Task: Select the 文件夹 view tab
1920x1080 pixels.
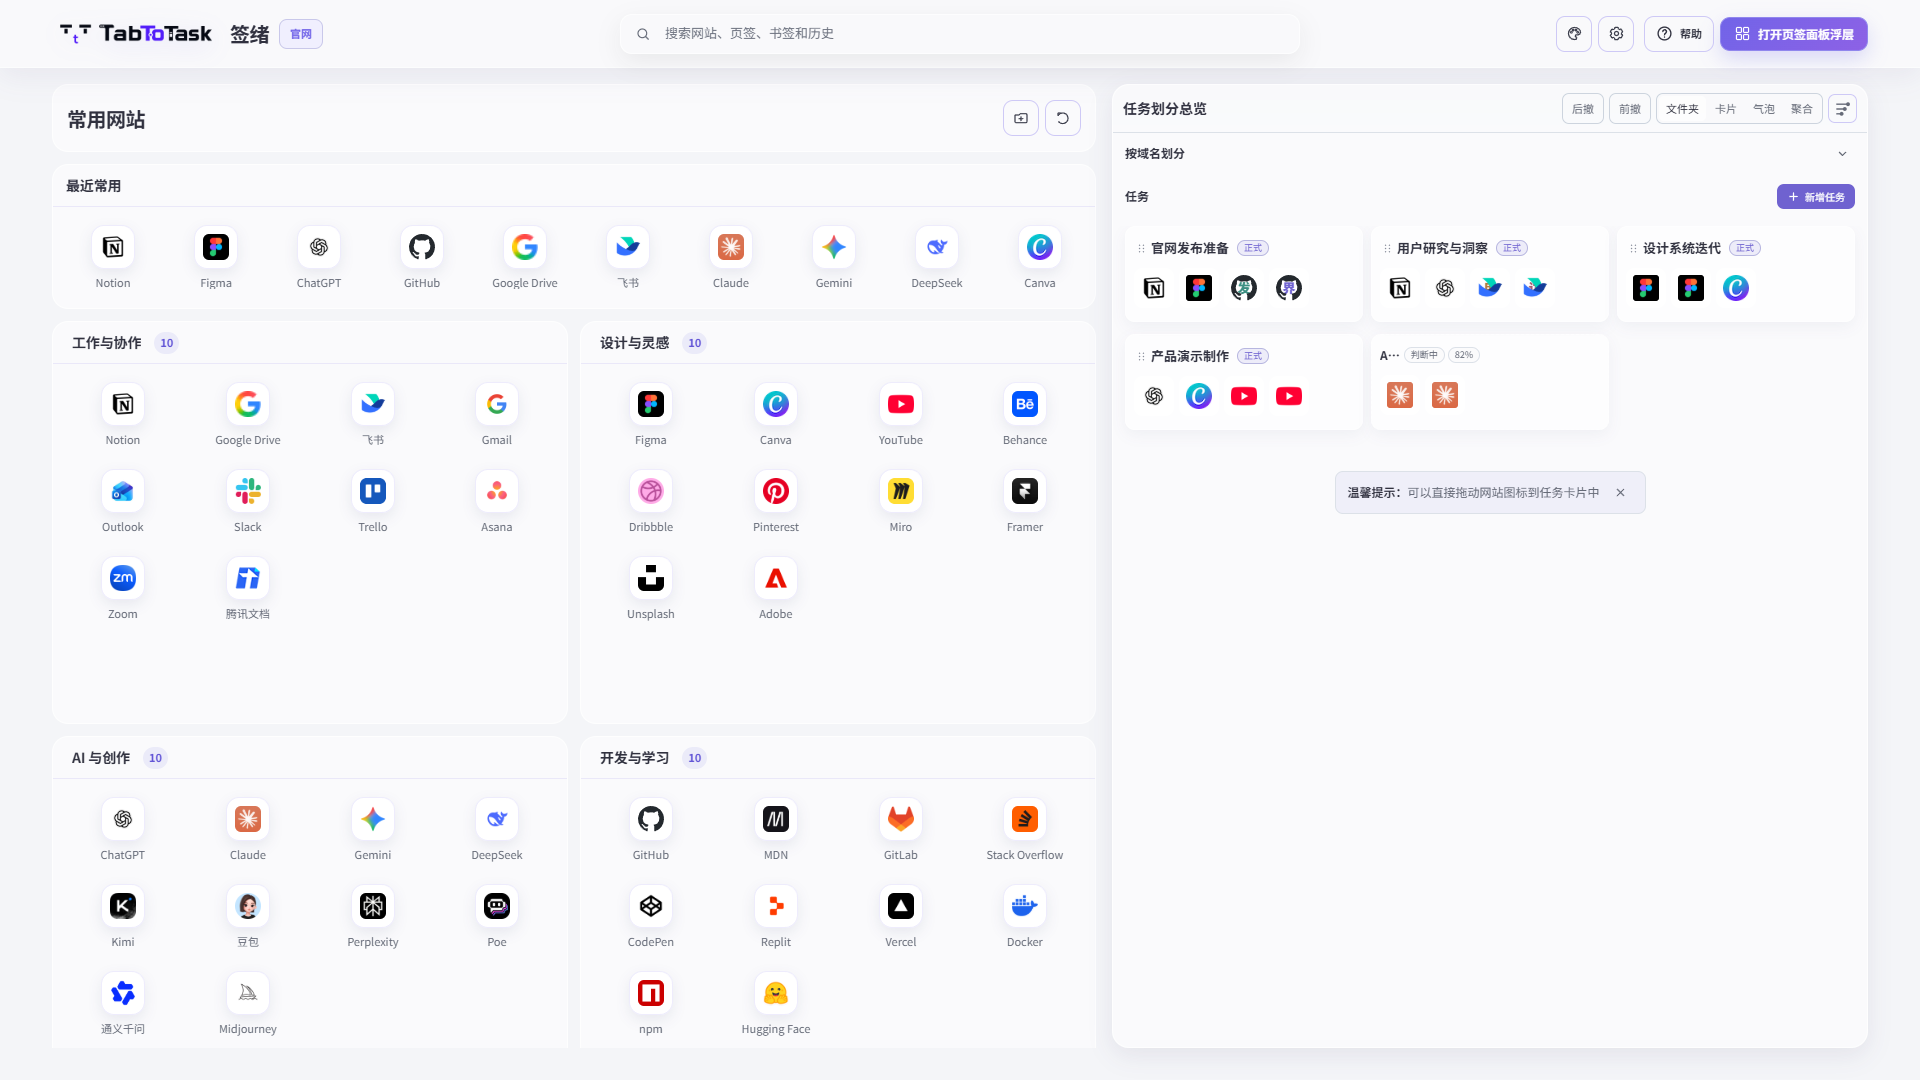Action: 1682,109
